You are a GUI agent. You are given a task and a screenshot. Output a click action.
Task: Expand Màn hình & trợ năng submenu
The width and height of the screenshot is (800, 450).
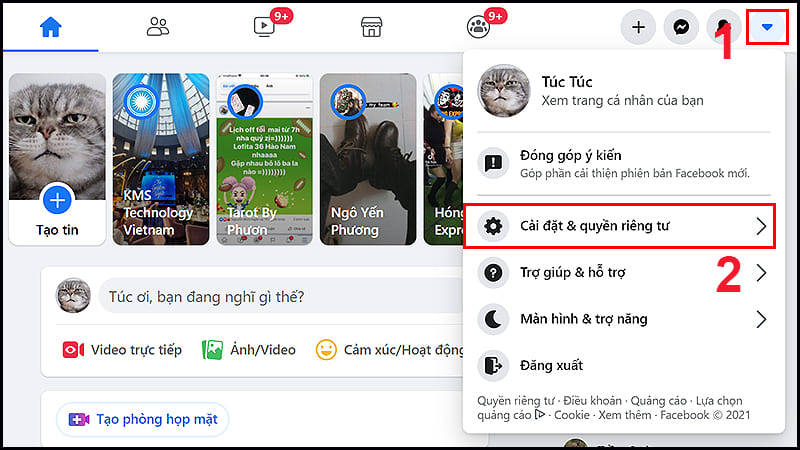620,319
